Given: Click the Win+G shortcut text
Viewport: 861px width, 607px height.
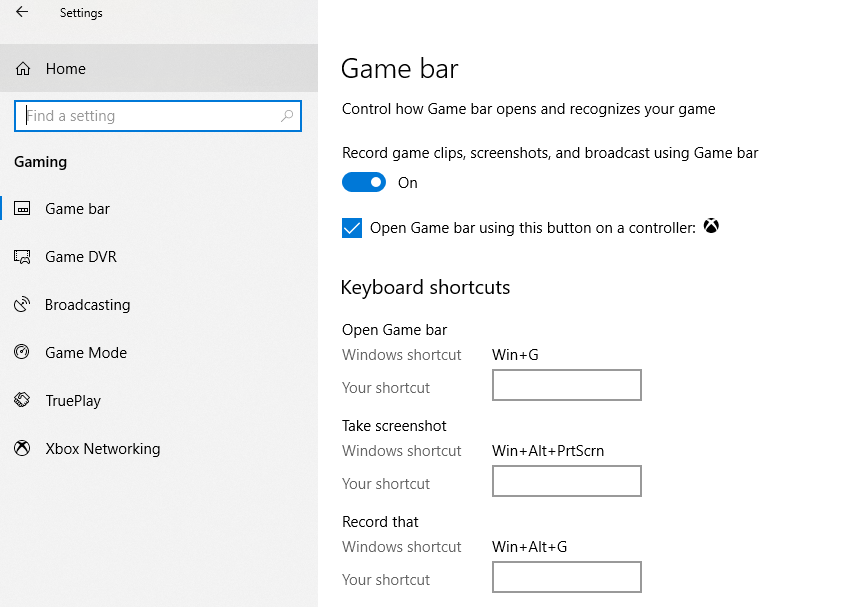Looking at the screenshot, I should pos(515,355).
